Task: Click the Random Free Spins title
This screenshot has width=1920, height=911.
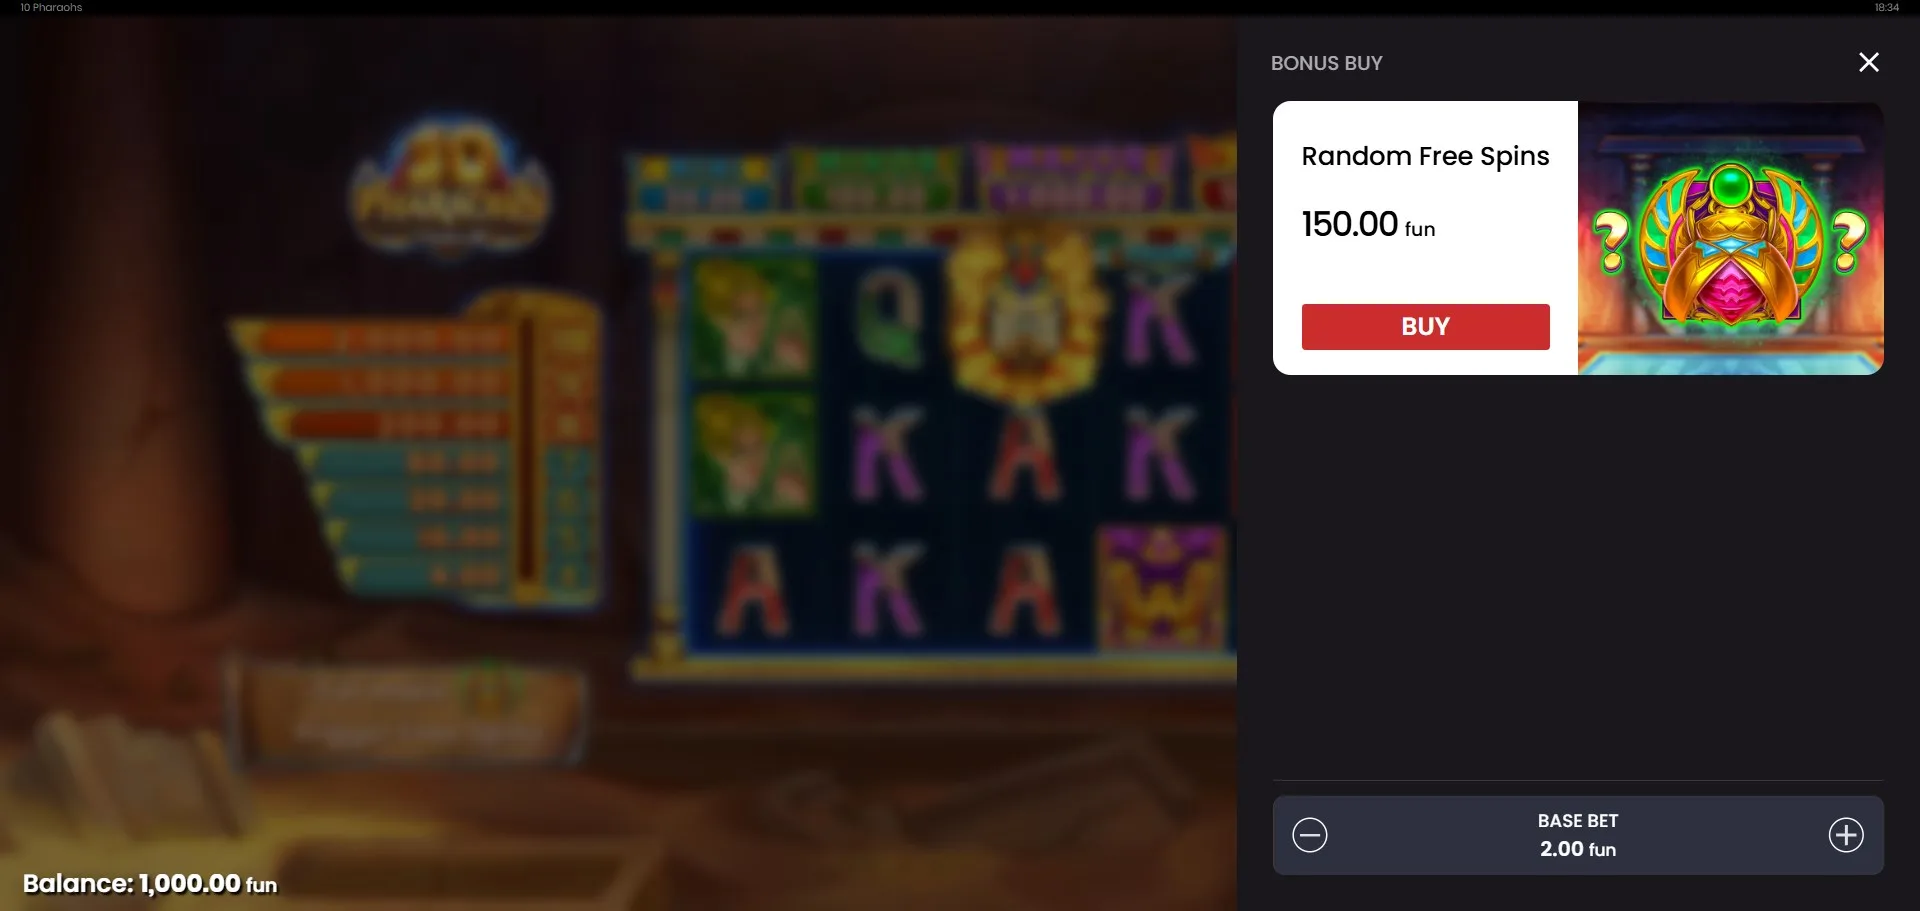Action: point(1425,156)
